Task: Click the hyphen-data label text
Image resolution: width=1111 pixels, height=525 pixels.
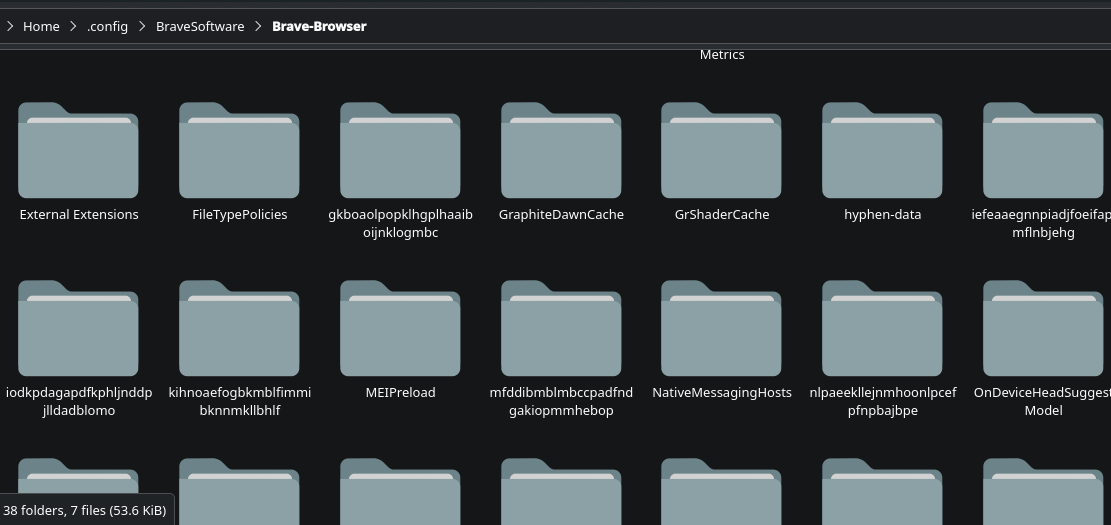Action: 882,215
